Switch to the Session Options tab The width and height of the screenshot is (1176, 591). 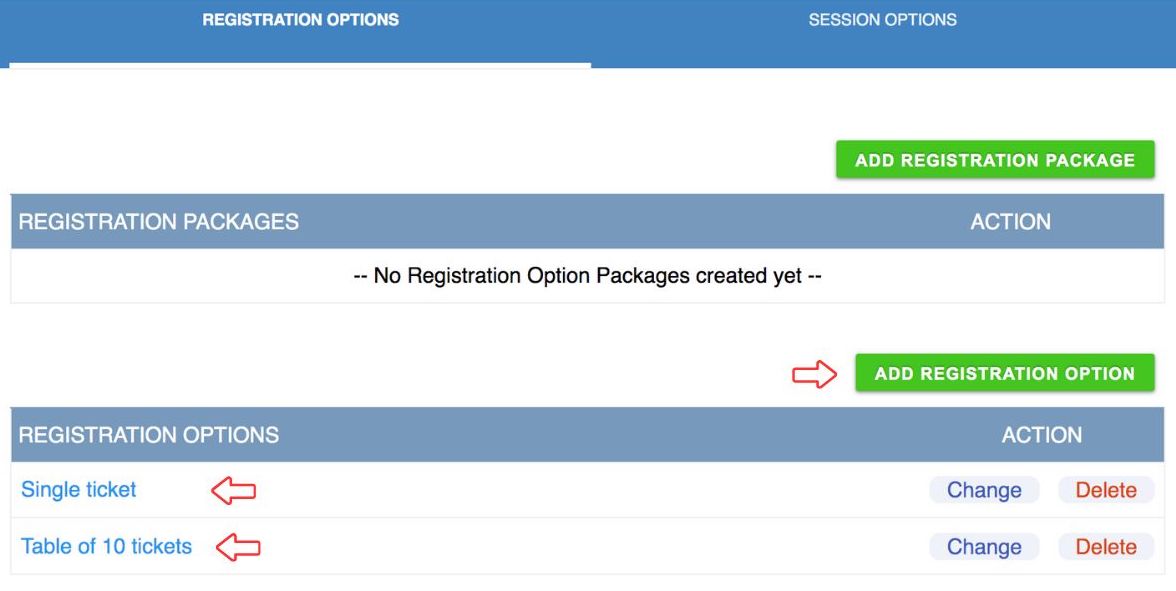(x=882, y=20)
